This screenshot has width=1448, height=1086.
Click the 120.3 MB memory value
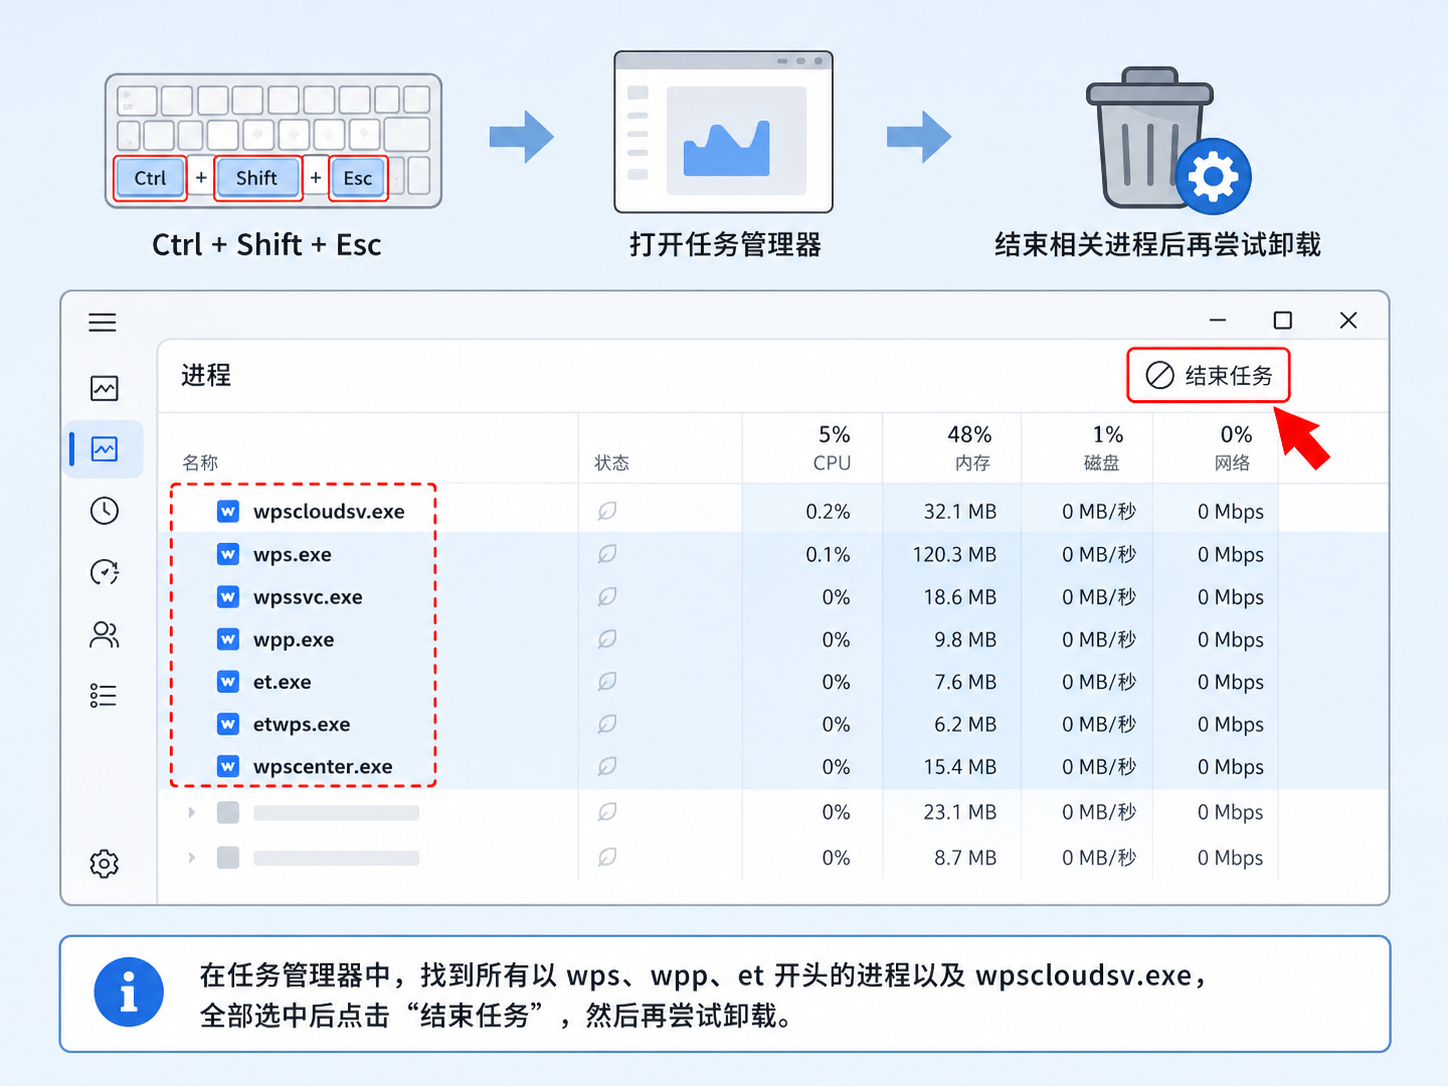[x=954, y=554]
